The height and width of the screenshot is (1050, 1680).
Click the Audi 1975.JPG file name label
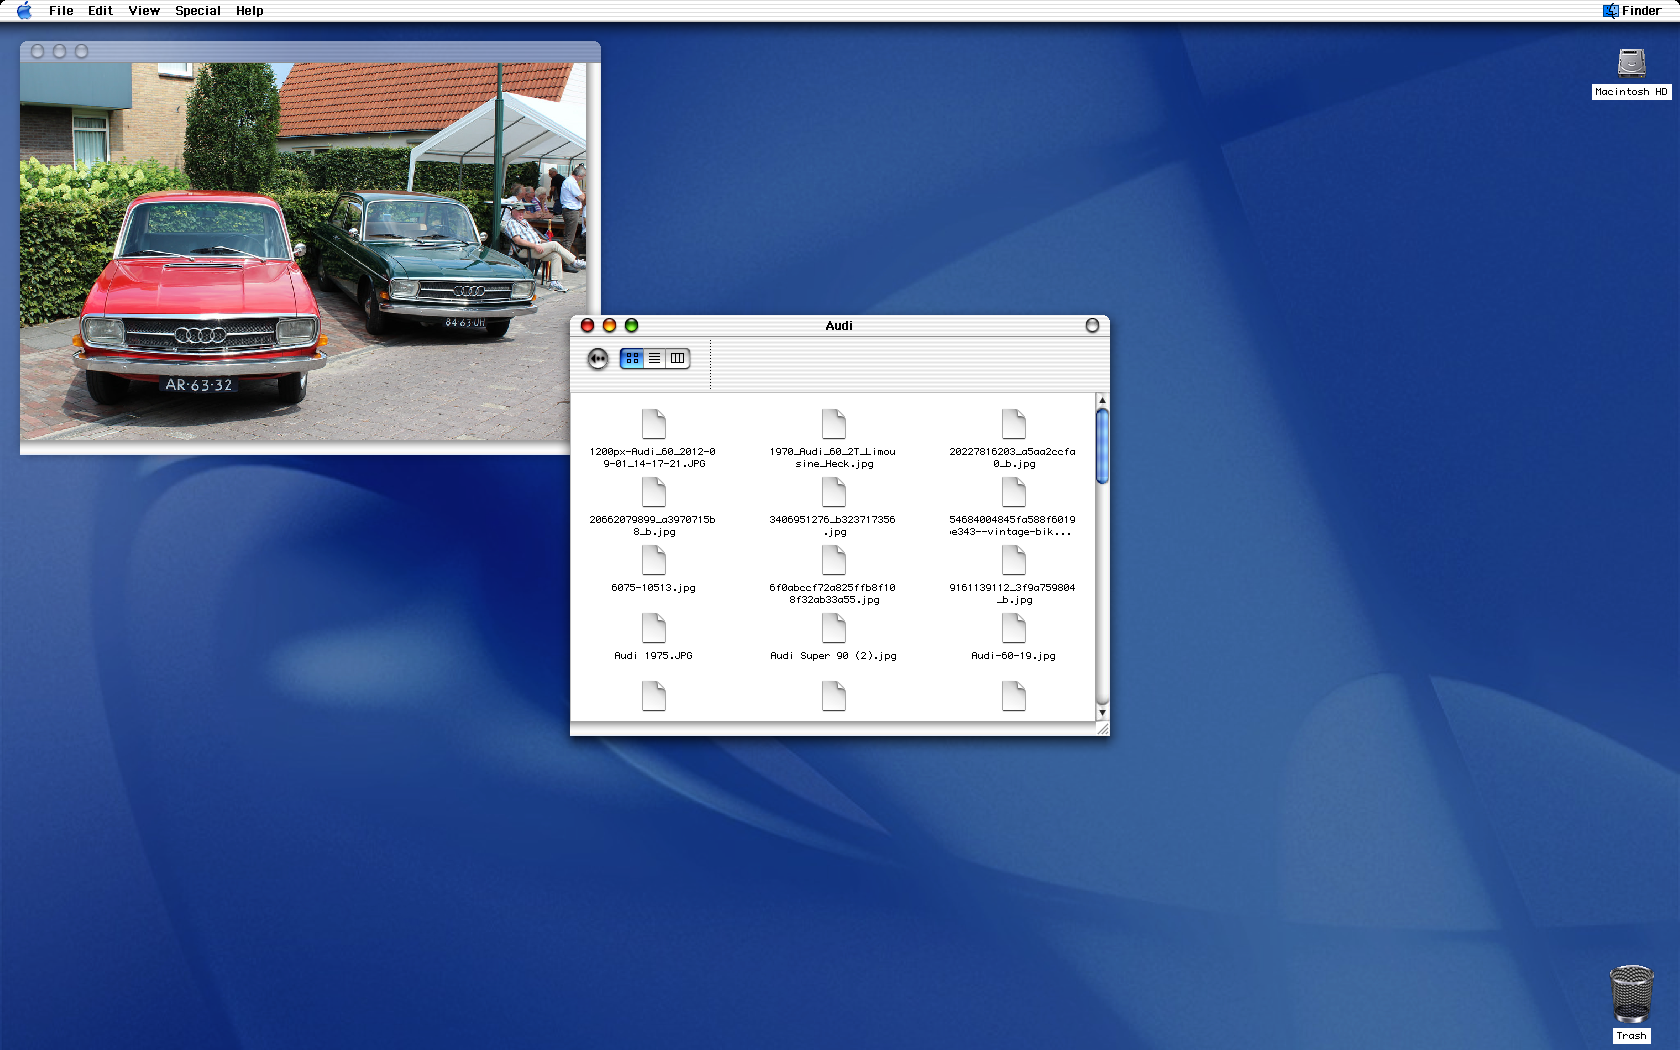653,656
